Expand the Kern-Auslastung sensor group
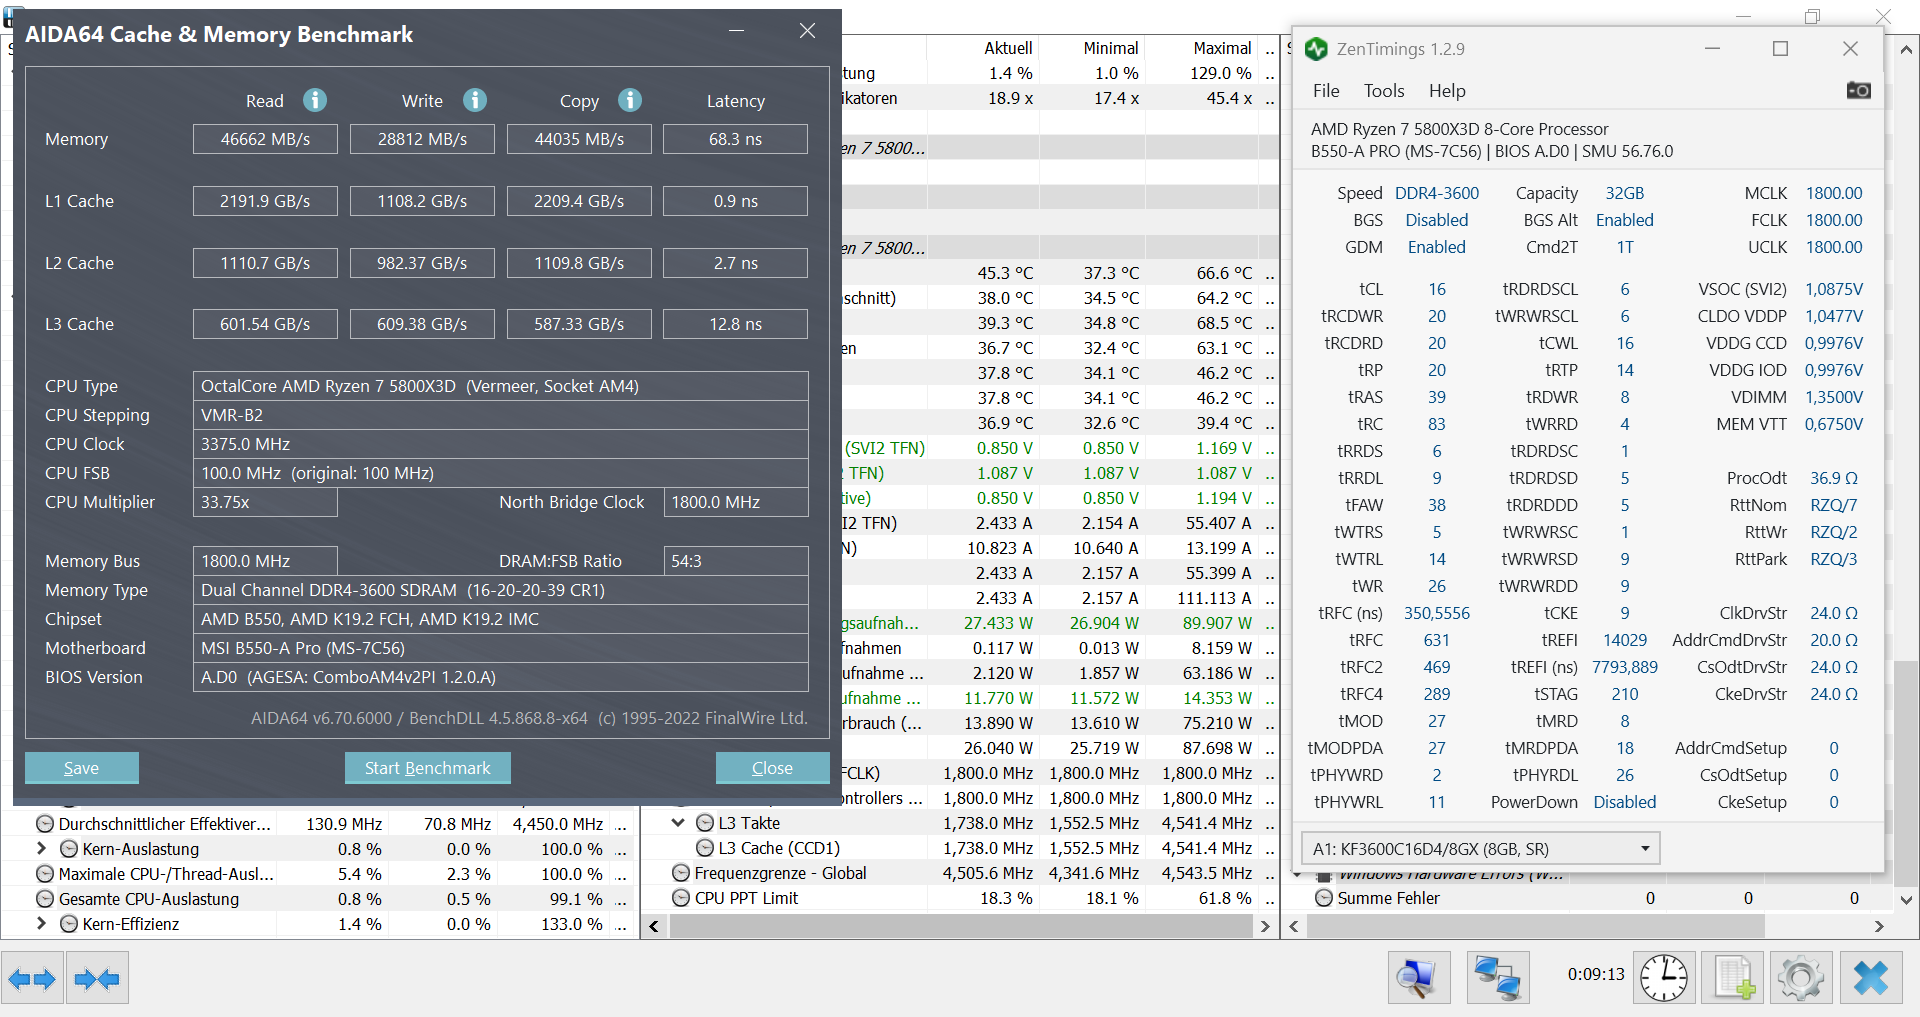The image size is (1920, 1017). tap(41, 848)
